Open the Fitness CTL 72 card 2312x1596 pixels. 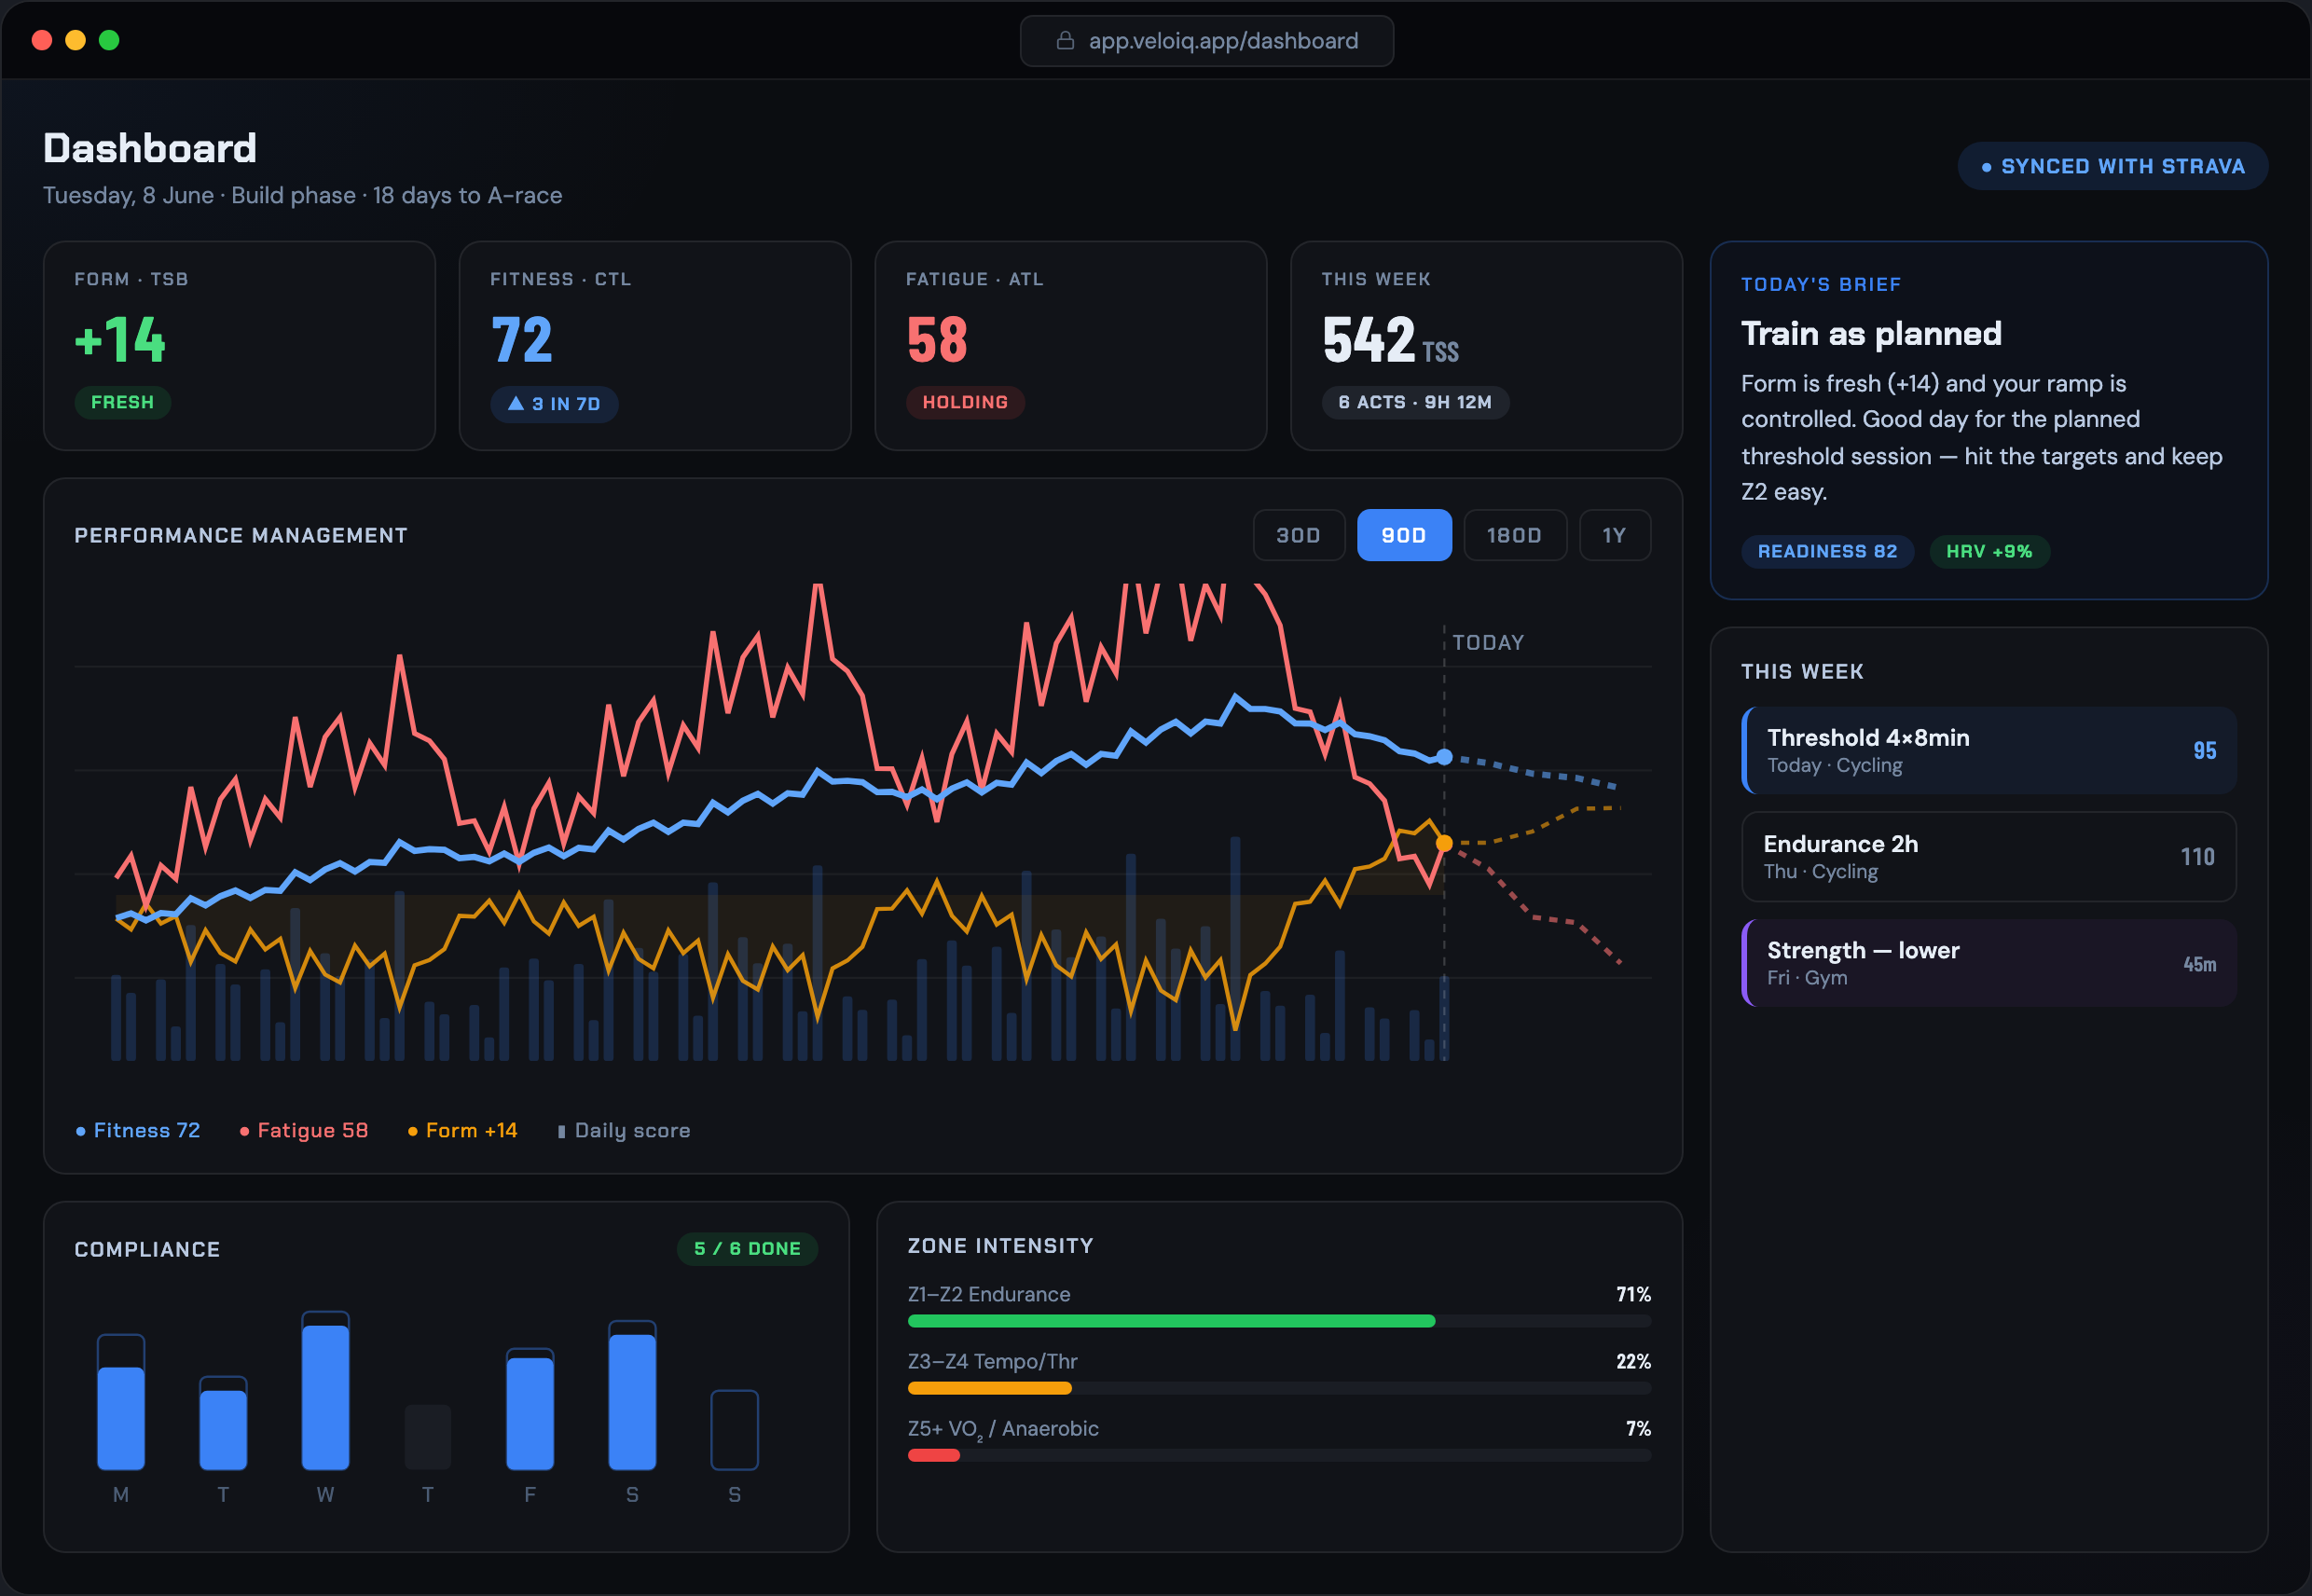click(x=655, y=346)
